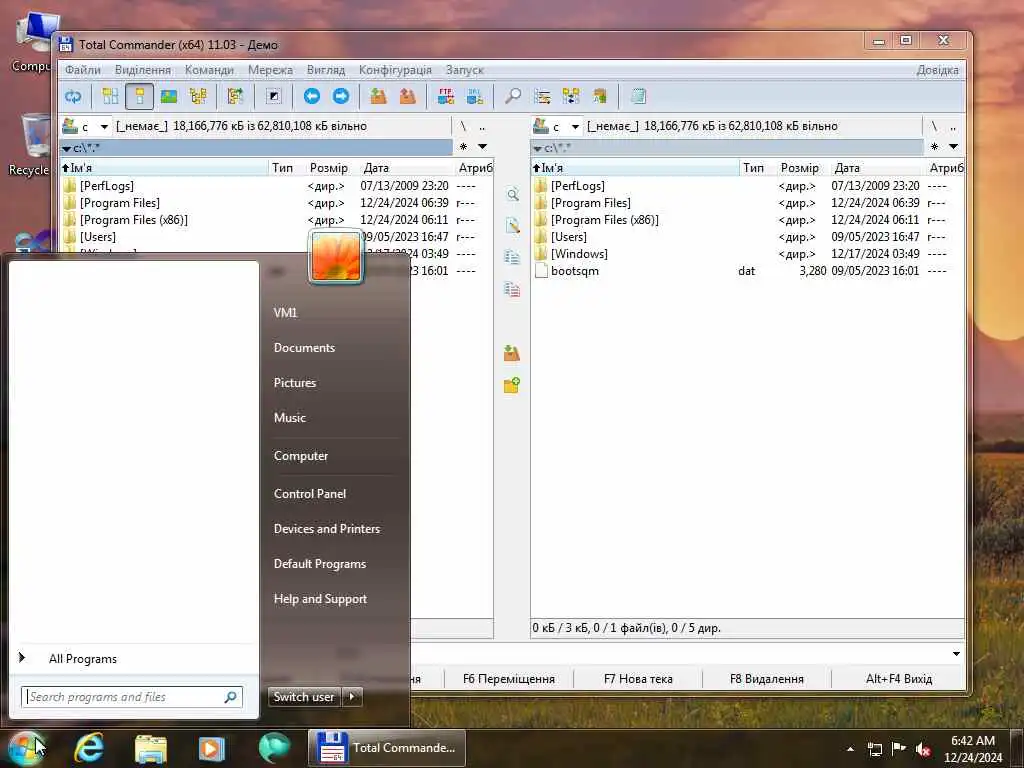
Task: Click the unpack files toolbar icon
Action: click(408, 97)
